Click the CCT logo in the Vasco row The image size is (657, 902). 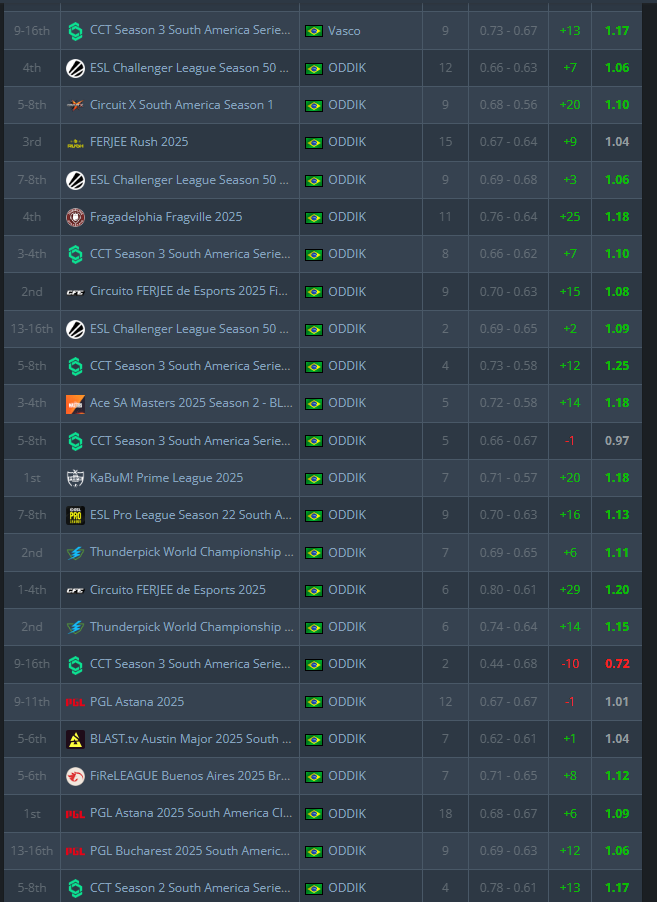(75, 31)
